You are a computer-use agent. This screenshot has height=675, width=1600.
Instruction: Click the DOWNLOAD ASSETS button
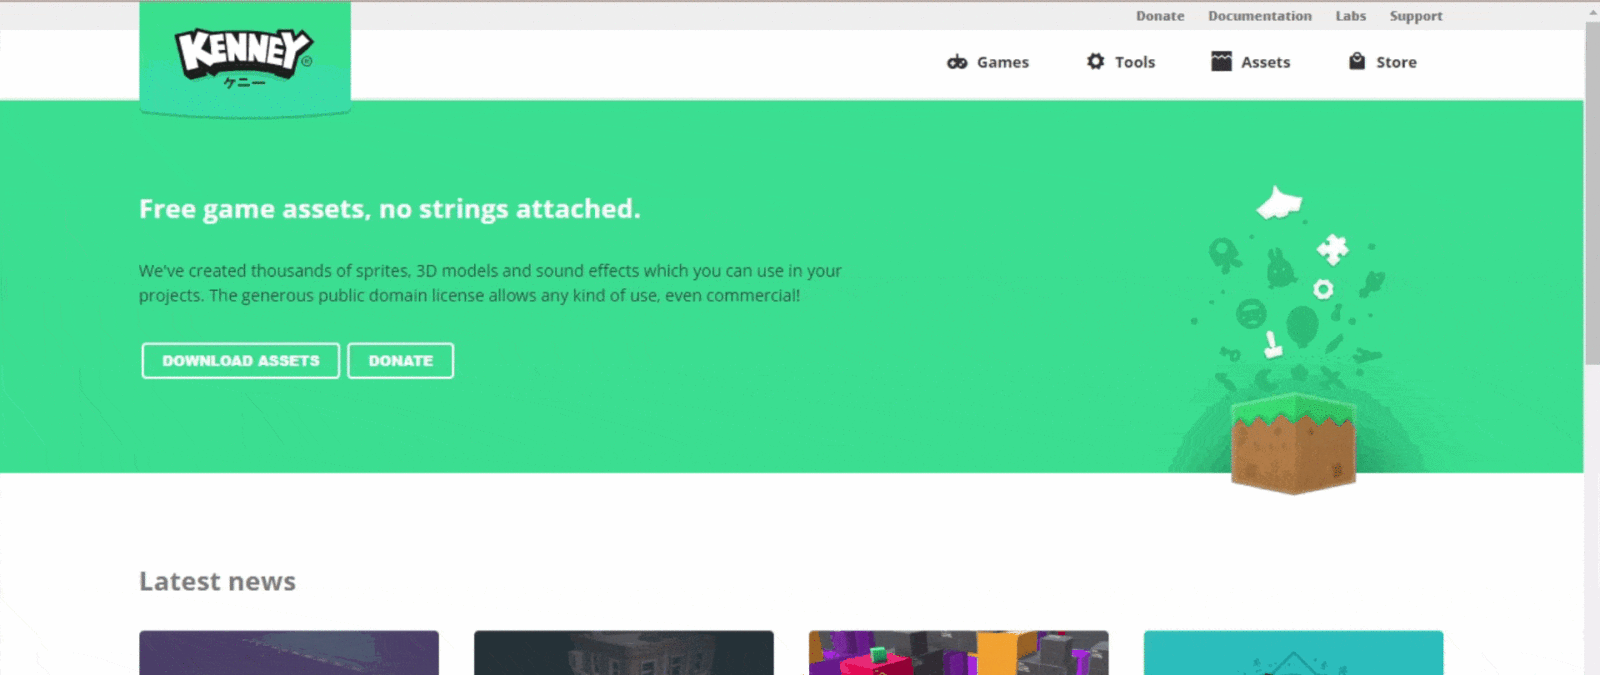coord(241,361)
